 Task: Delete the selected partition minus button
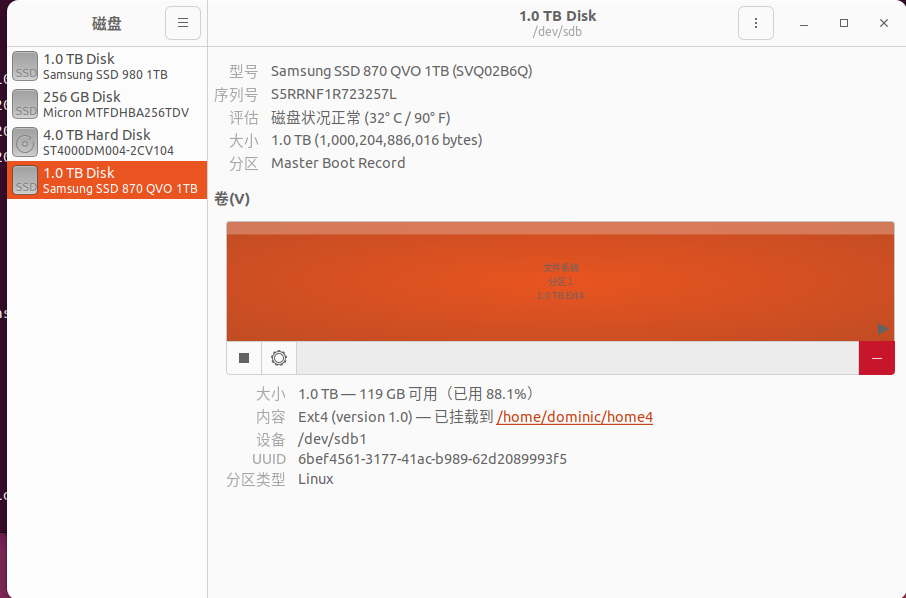[877, 358]
